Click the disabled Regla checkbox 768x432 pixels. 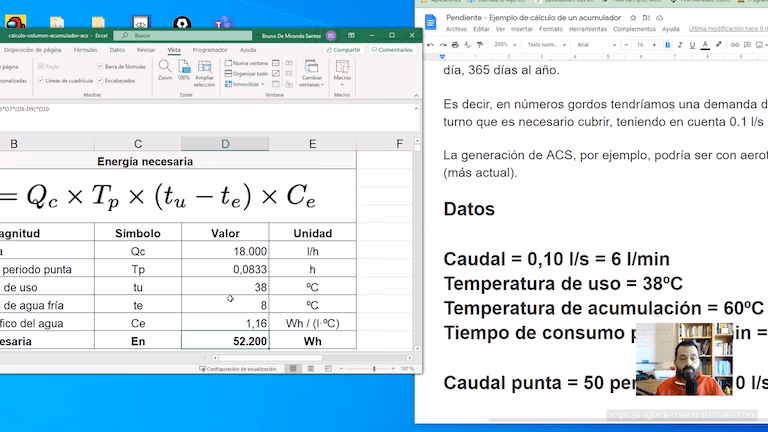[41, 66]
